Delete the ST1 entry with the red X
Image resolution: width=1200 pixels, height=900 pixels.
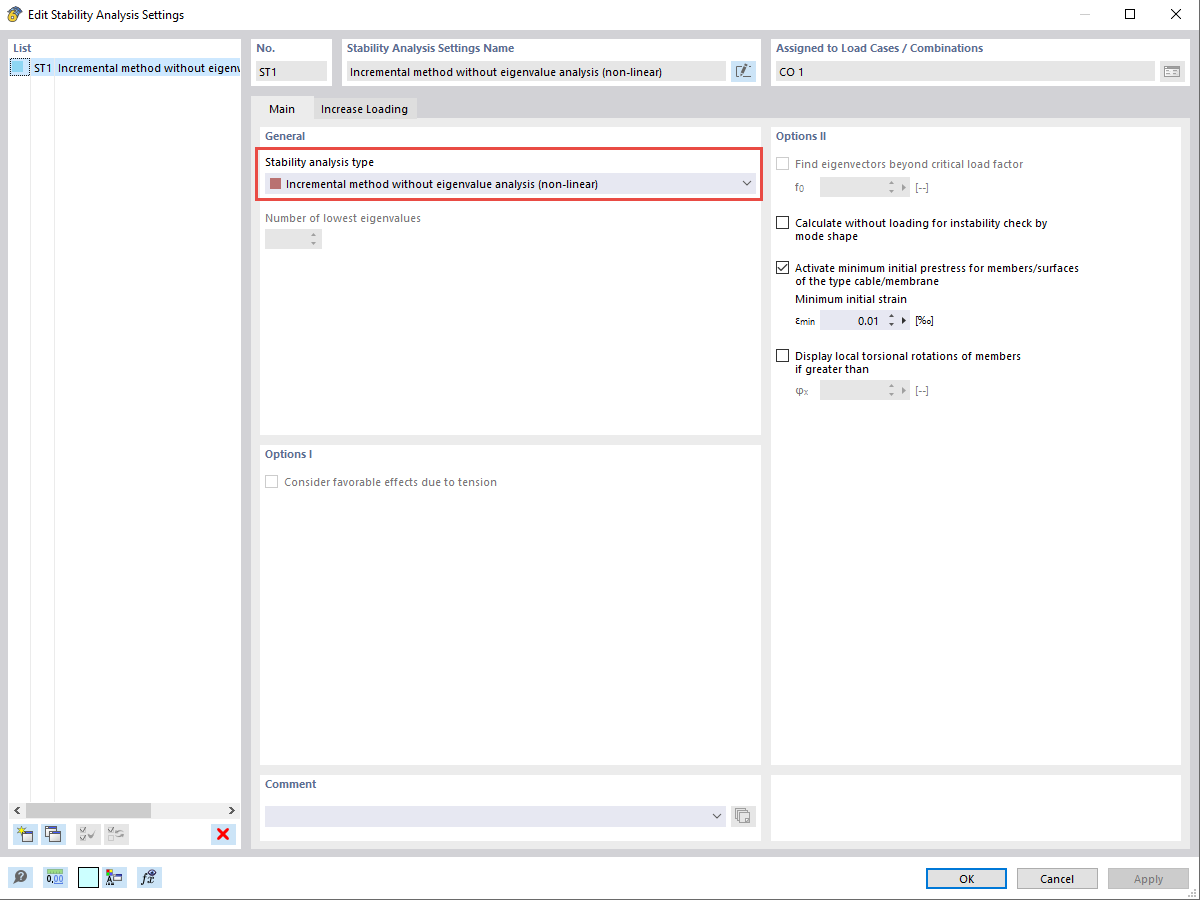point(223,834)
